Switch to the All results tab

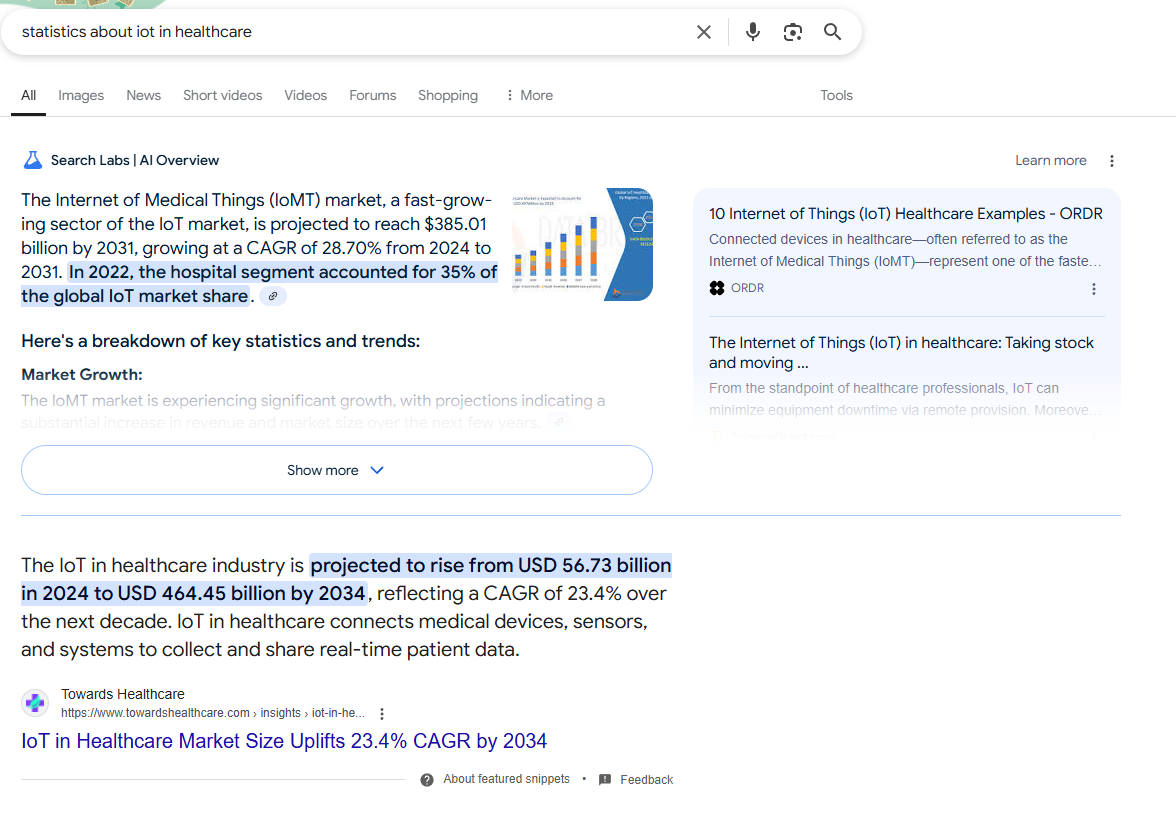pyautogui.click(x=28, y=95)
